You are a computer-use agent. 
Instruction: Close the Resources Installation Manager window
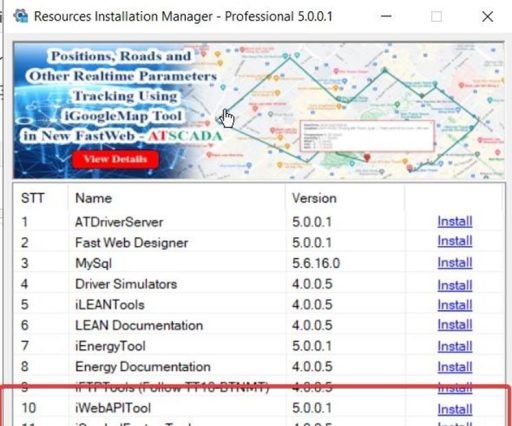(487, 16)
